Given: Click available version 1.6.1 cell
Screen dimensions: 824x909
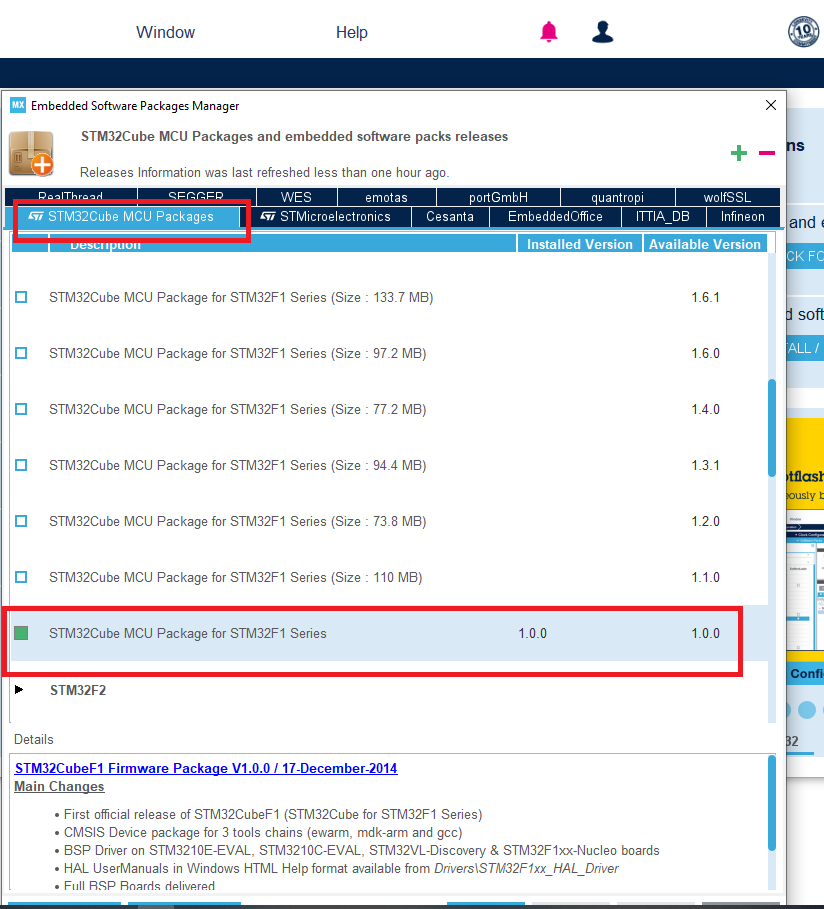Looking at the screenshot, I should (x=705, y=297).
